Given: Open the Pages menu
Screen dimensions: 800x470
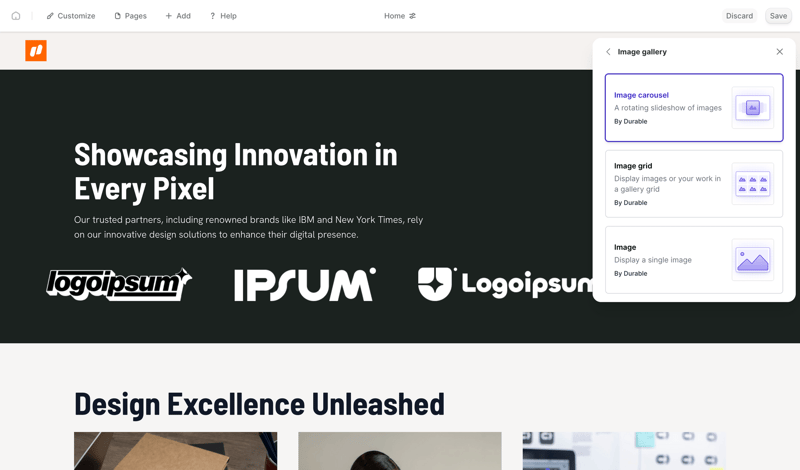Looking at the screenshot, I should [130, 16].
